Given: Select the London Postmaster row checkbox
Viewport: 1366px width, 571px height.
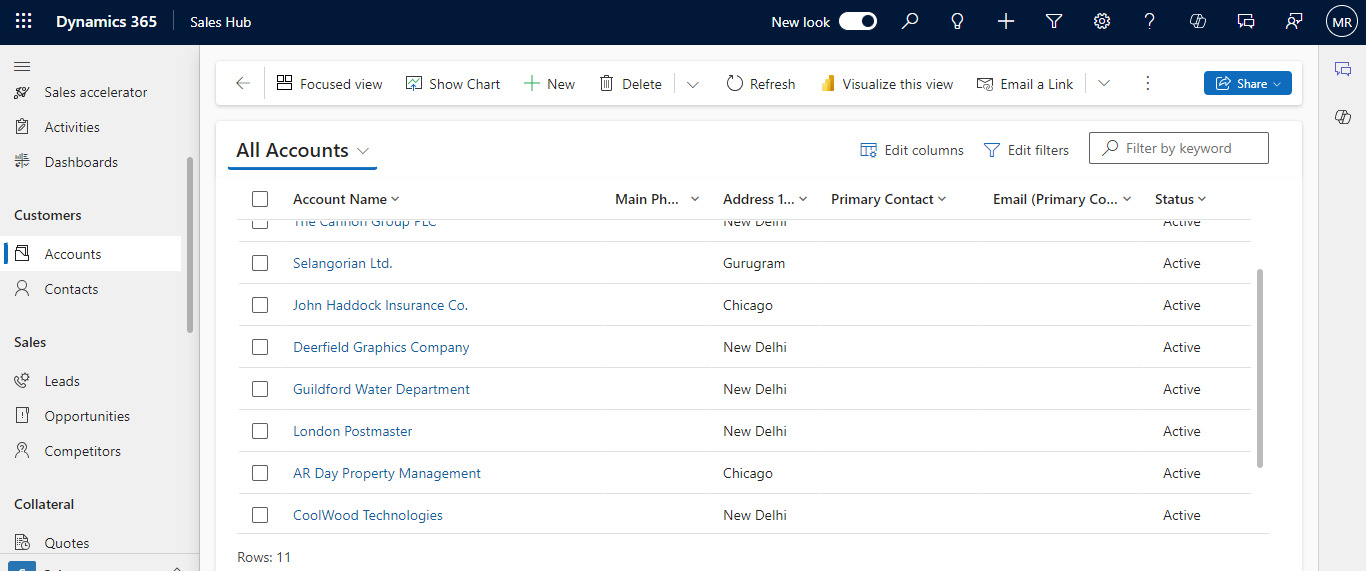Looking at the screenshot, I should [x=260, y=432].
